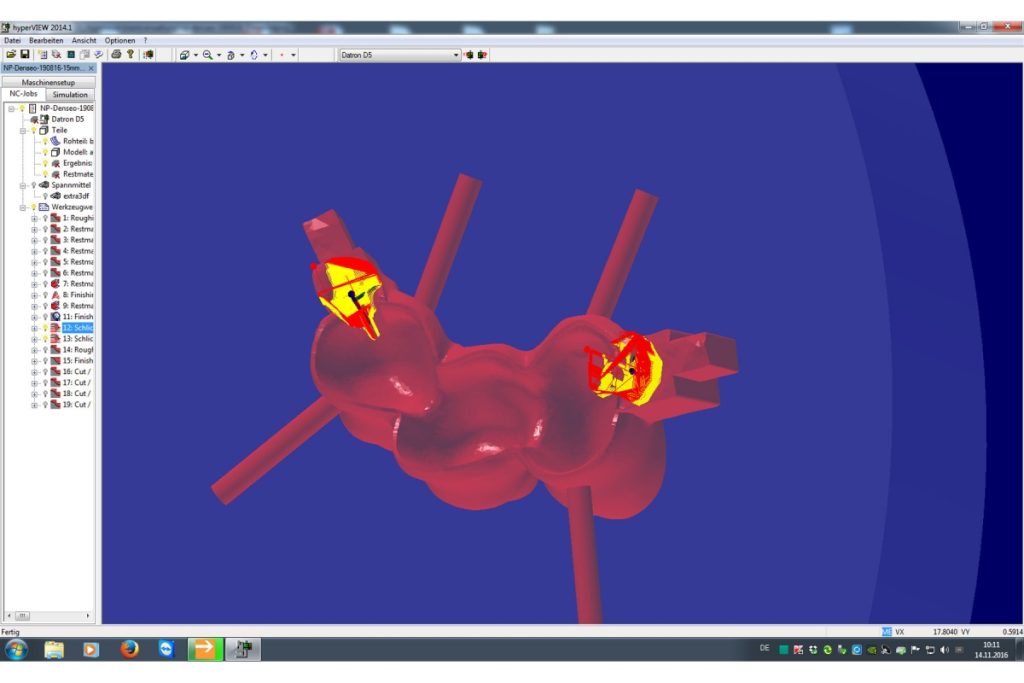This screenshot has width=1024, height=683.
Task: Click the rotate view icon
Action: coord(253,55)
